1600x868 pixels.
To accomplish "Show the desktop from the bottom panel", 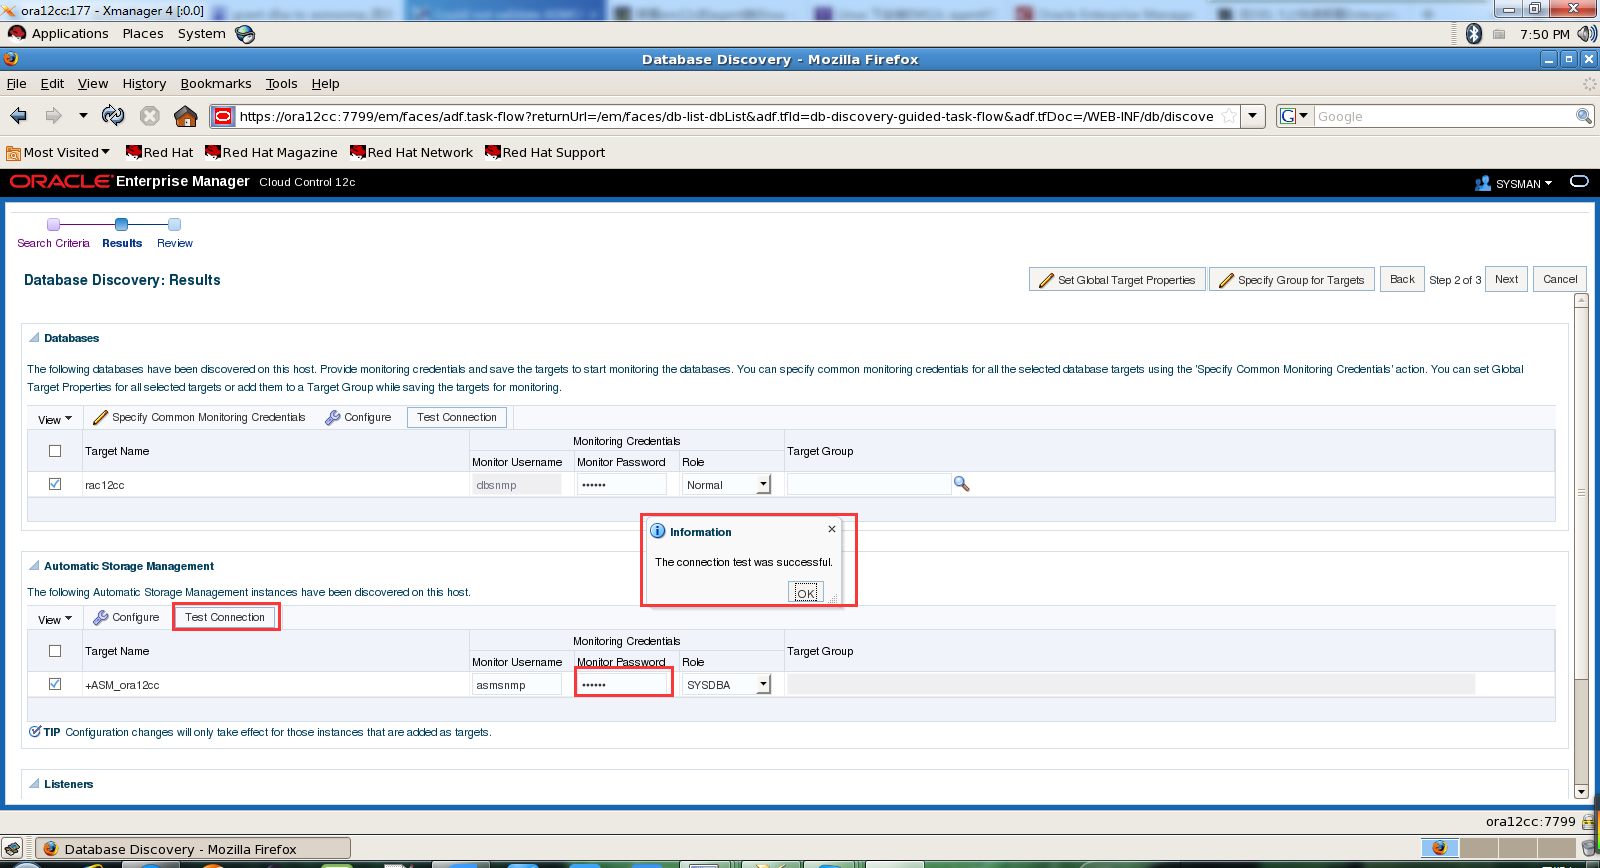I will tap(12, 849).
